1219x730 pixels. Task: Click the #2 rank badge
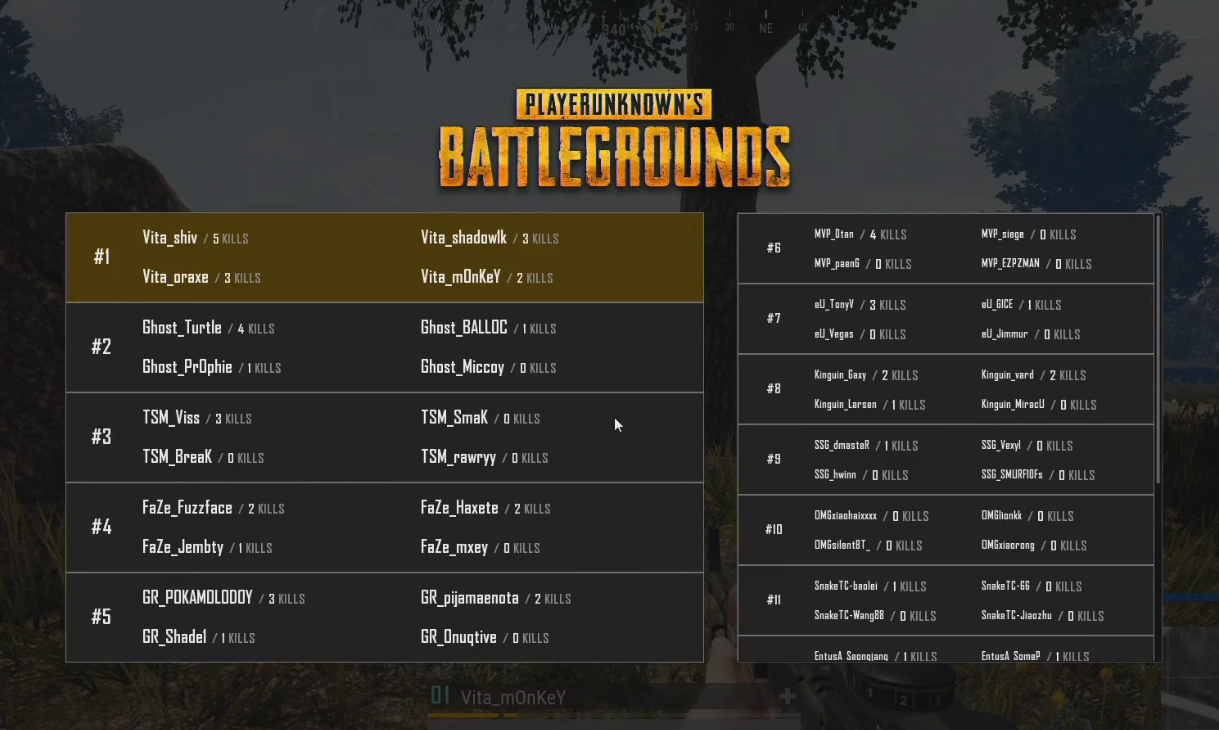click(x=102, y=347)
